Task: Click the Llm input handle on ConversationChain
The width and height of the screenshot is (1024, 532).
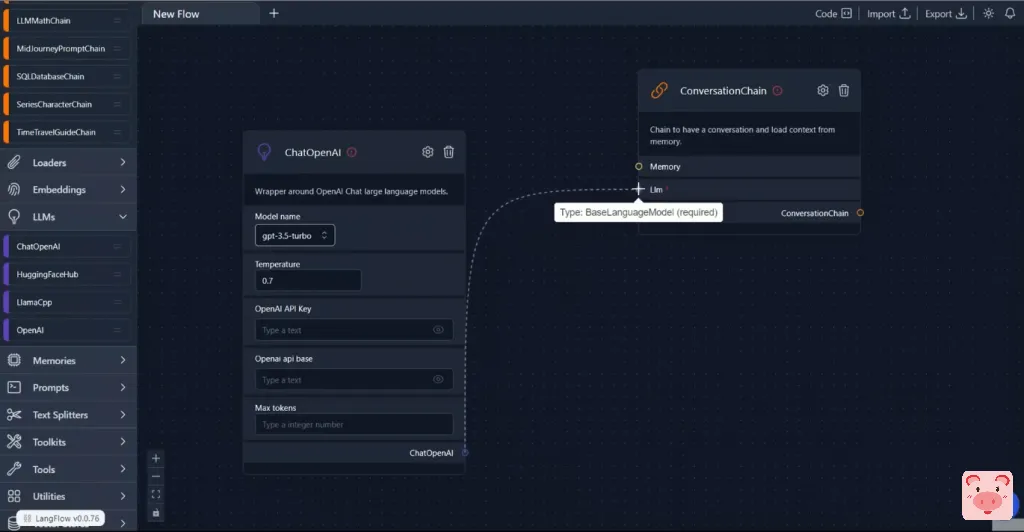Action: (639, 189)
